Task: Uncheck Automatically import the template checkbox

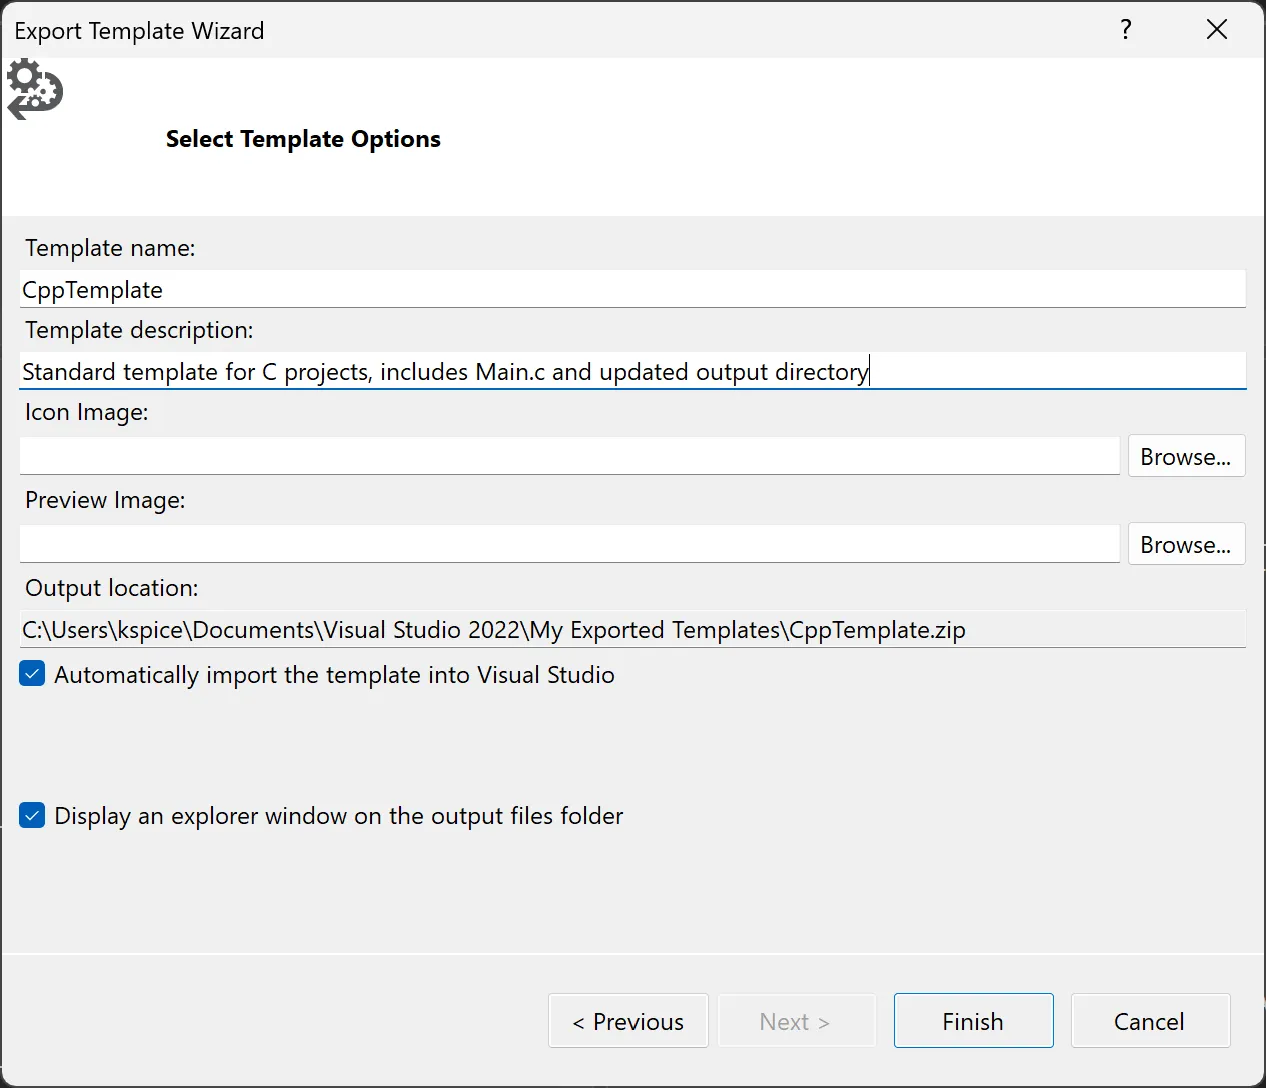Action: click(x=32, y=674)
